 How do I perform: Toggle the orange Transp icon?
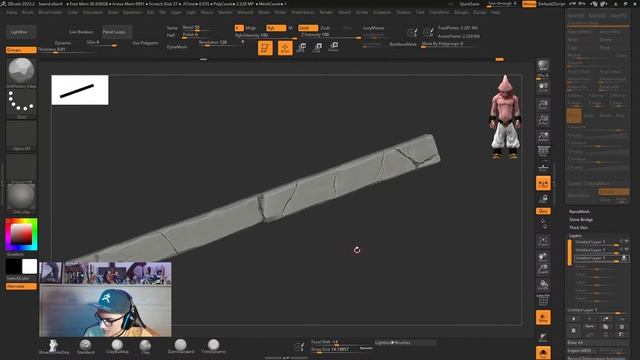click(543, 318)
